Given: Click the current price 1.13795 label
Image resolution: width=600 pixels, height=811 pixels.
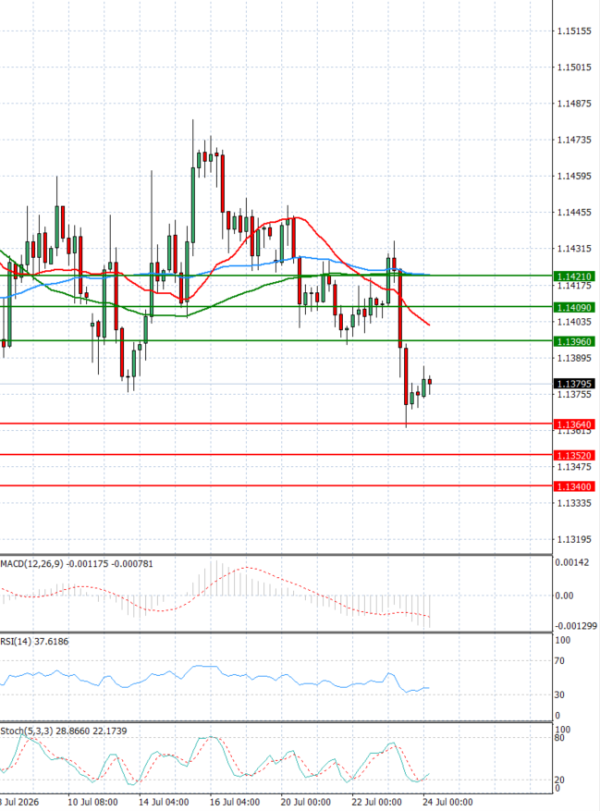Looking at the screenshot, I should [x=574, y=384].
